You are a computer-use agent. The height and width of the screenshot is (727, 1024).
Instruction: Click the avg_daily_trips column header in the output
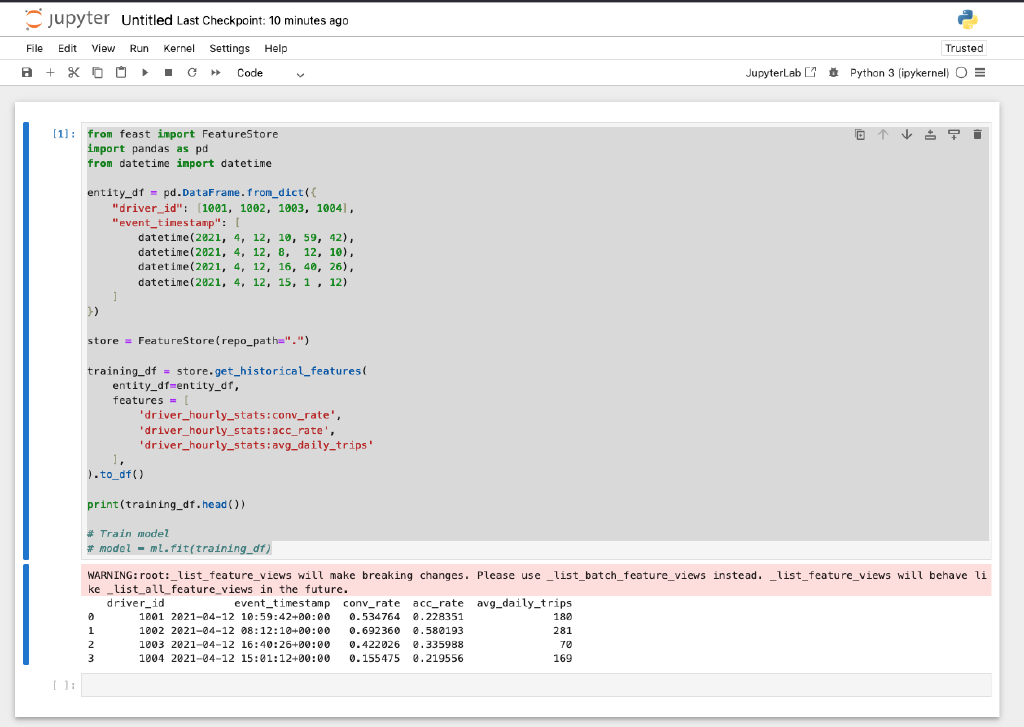(524, 603)
